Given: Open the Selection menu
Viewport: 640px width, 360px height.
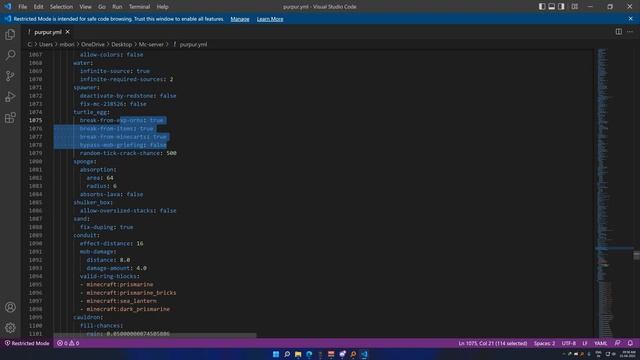Looking at the screenshot, I should (x=61, y=7).
